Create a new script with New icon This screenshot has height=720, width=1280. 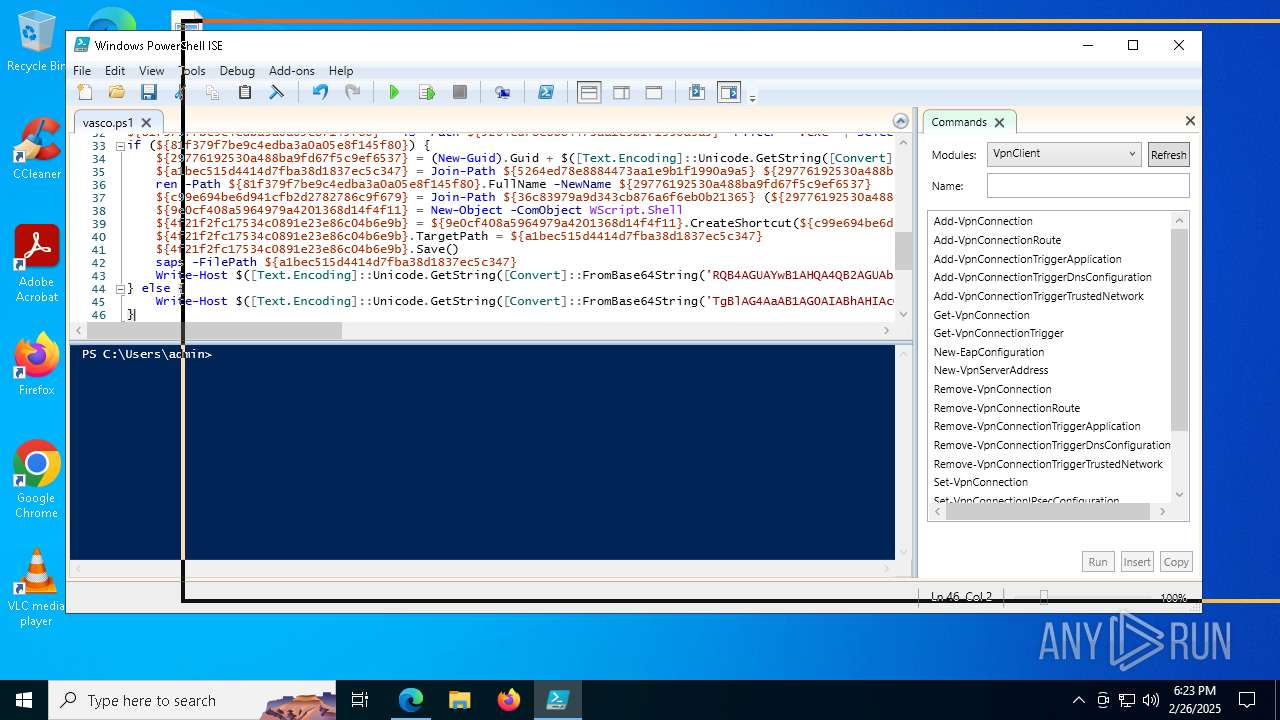click(85, 92)
